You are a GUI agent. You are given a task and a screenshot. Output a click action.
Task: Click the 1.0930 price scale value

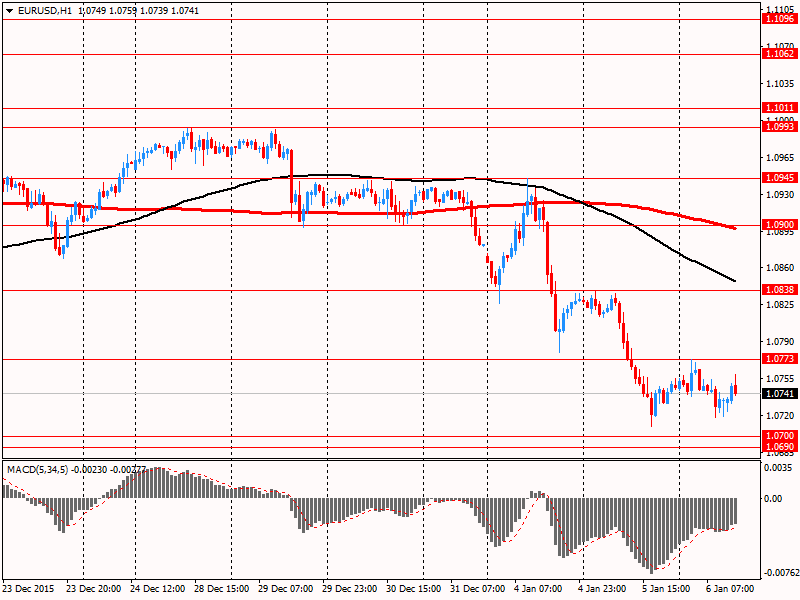coord(780,194)
